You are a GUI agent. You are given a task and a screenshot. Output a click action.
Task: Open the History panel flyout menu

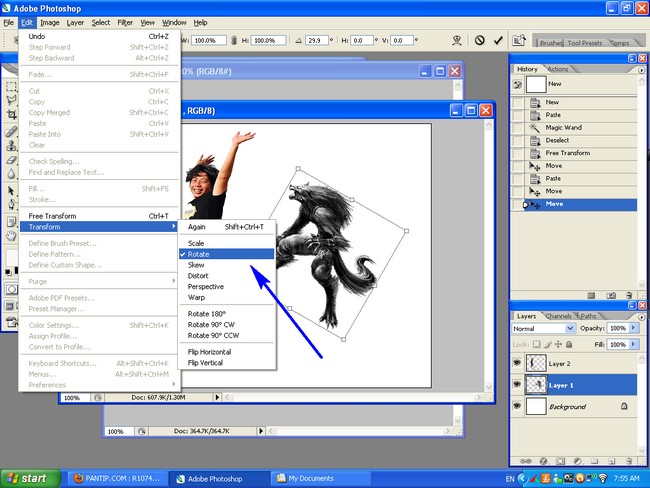tap(642, 70)
